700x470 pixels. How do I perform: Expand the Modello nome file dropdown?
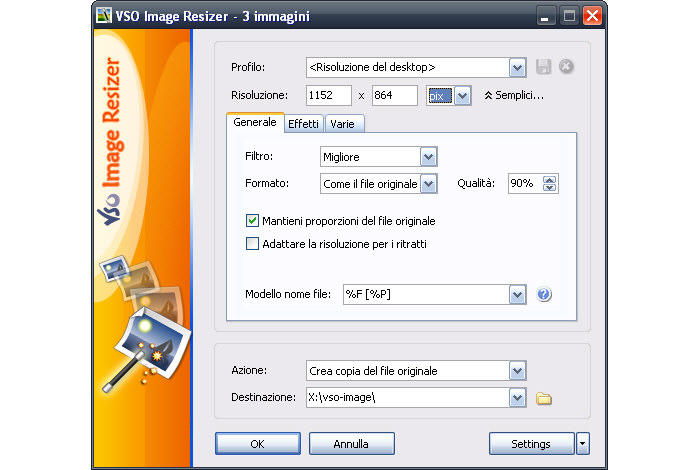(517, 295)
